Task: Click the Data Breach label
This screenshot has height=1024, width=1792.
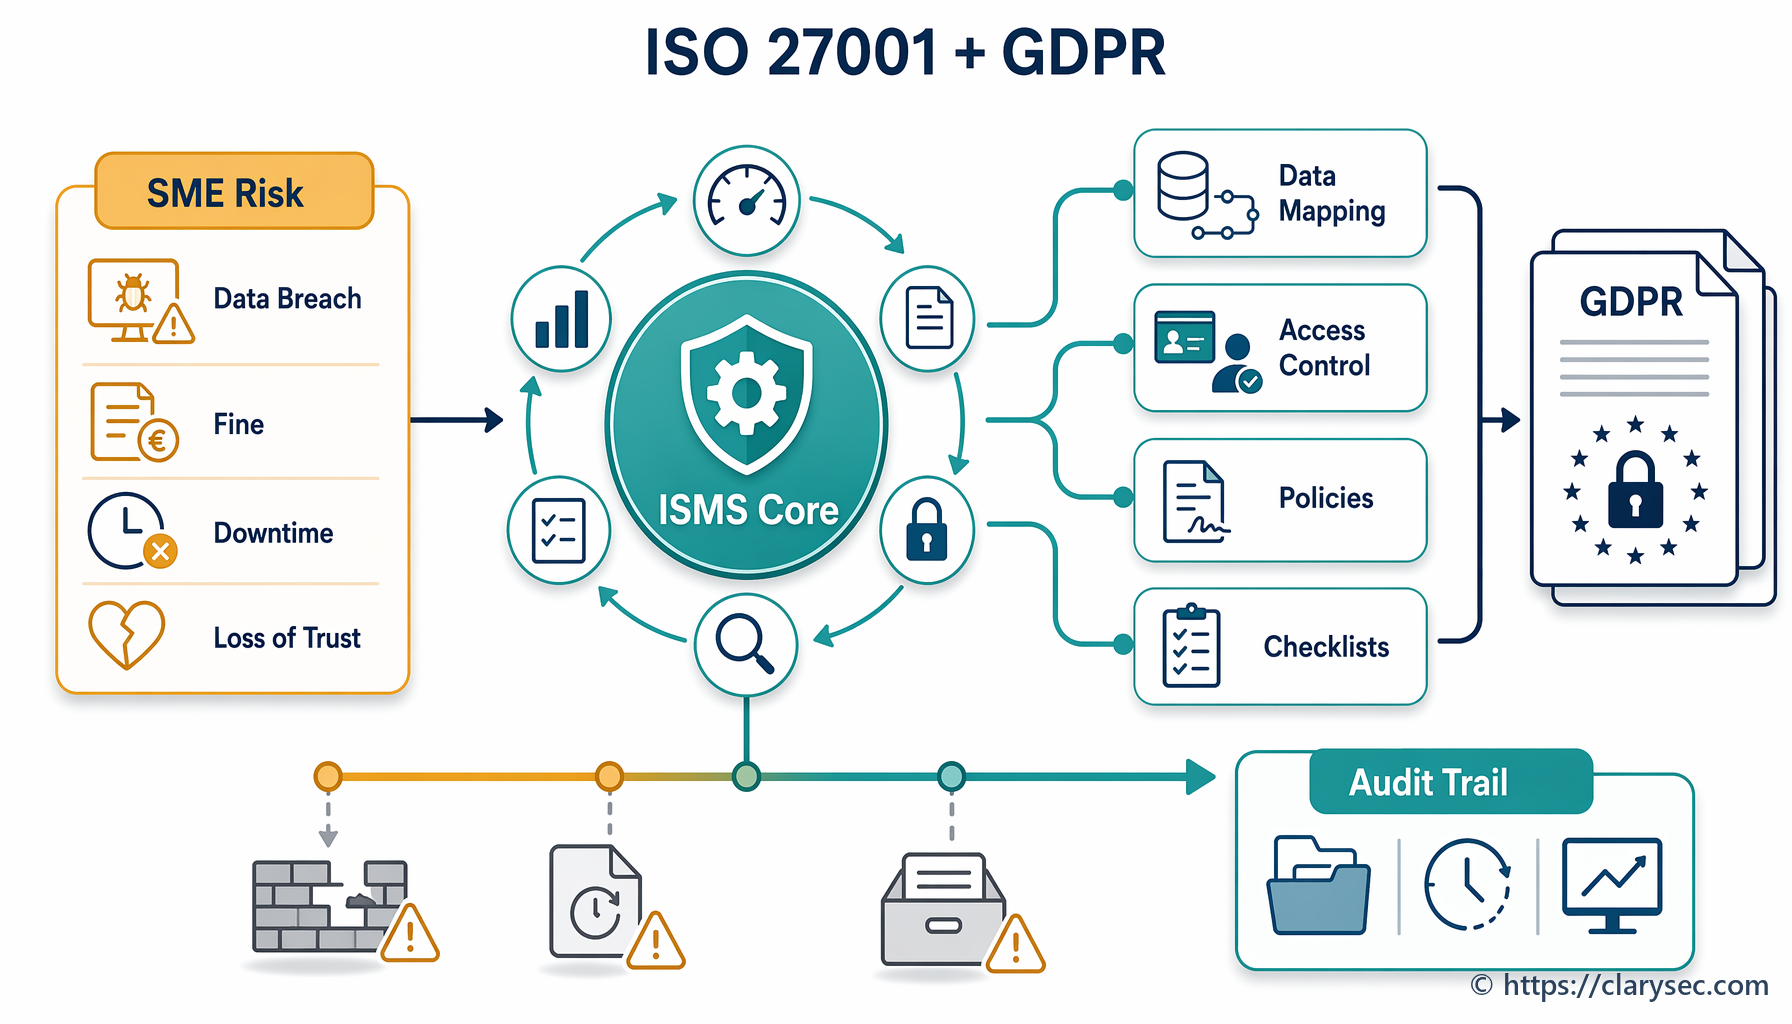Action: pos(287,299)
